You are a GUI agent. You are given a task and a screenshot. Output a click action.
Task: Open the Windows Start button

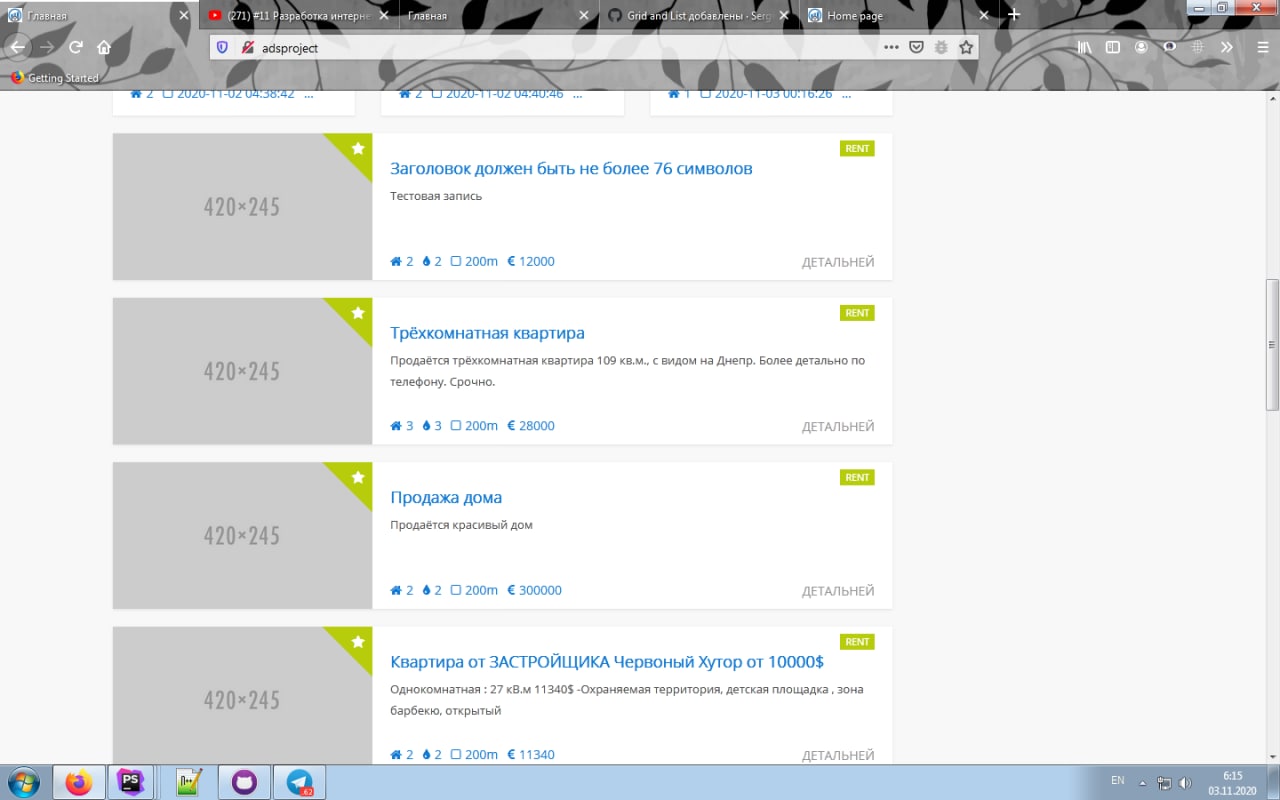coord(23,782)
